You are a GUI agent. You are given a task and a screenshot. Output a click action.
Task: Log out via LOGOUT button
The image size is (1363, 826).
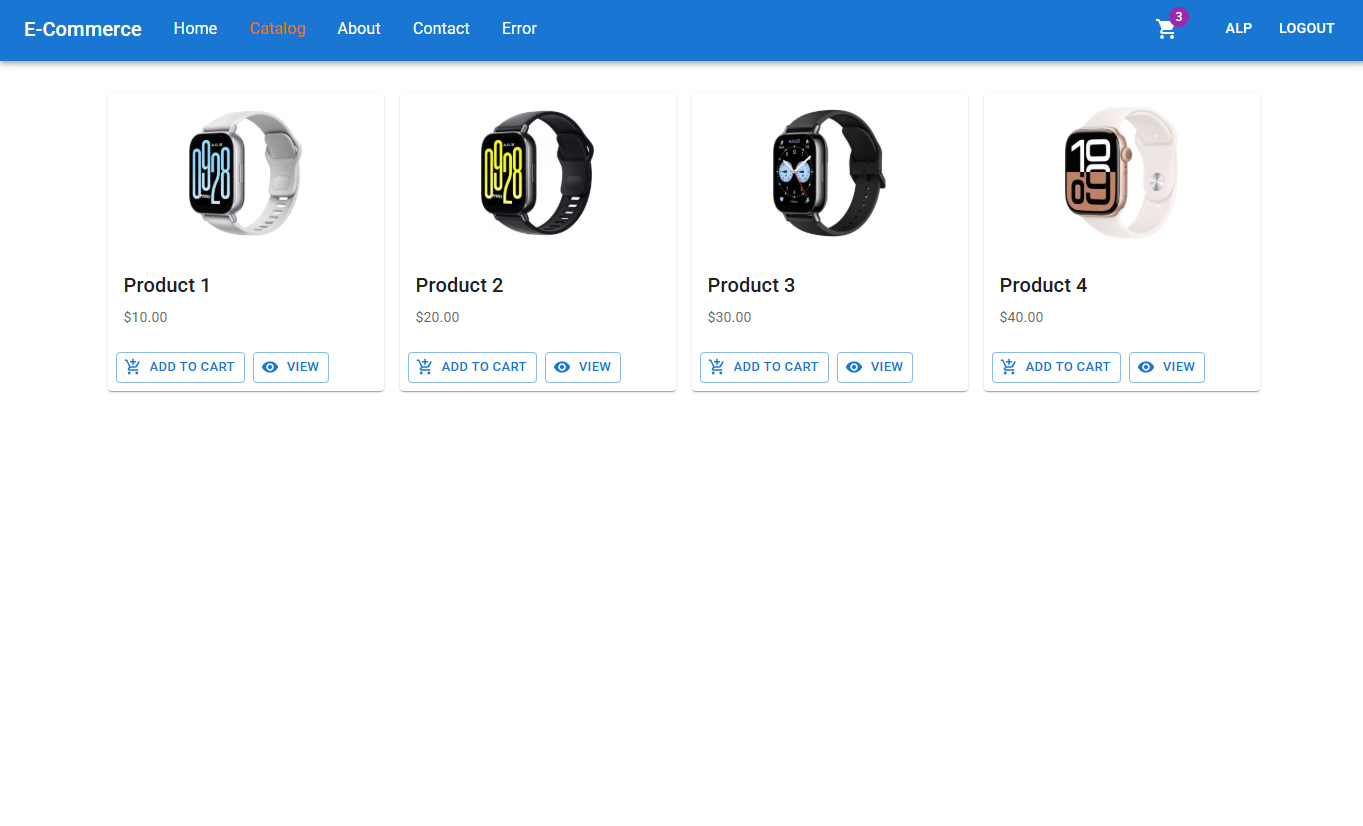(1306, 29)
